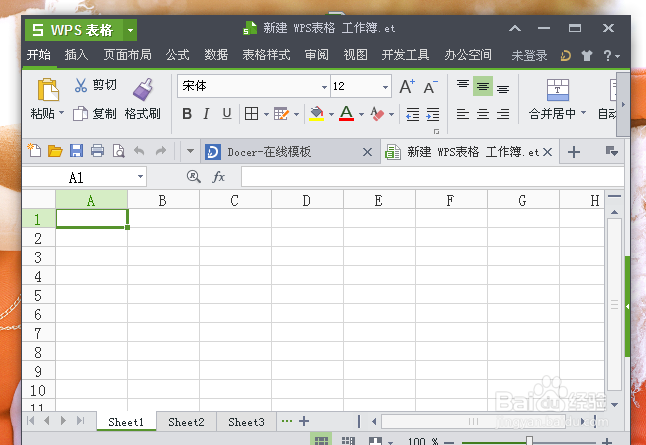The width and height of the screenshot is (646, 445).
Task: Toggle top vertical alignment
Action: click(463, 84)
